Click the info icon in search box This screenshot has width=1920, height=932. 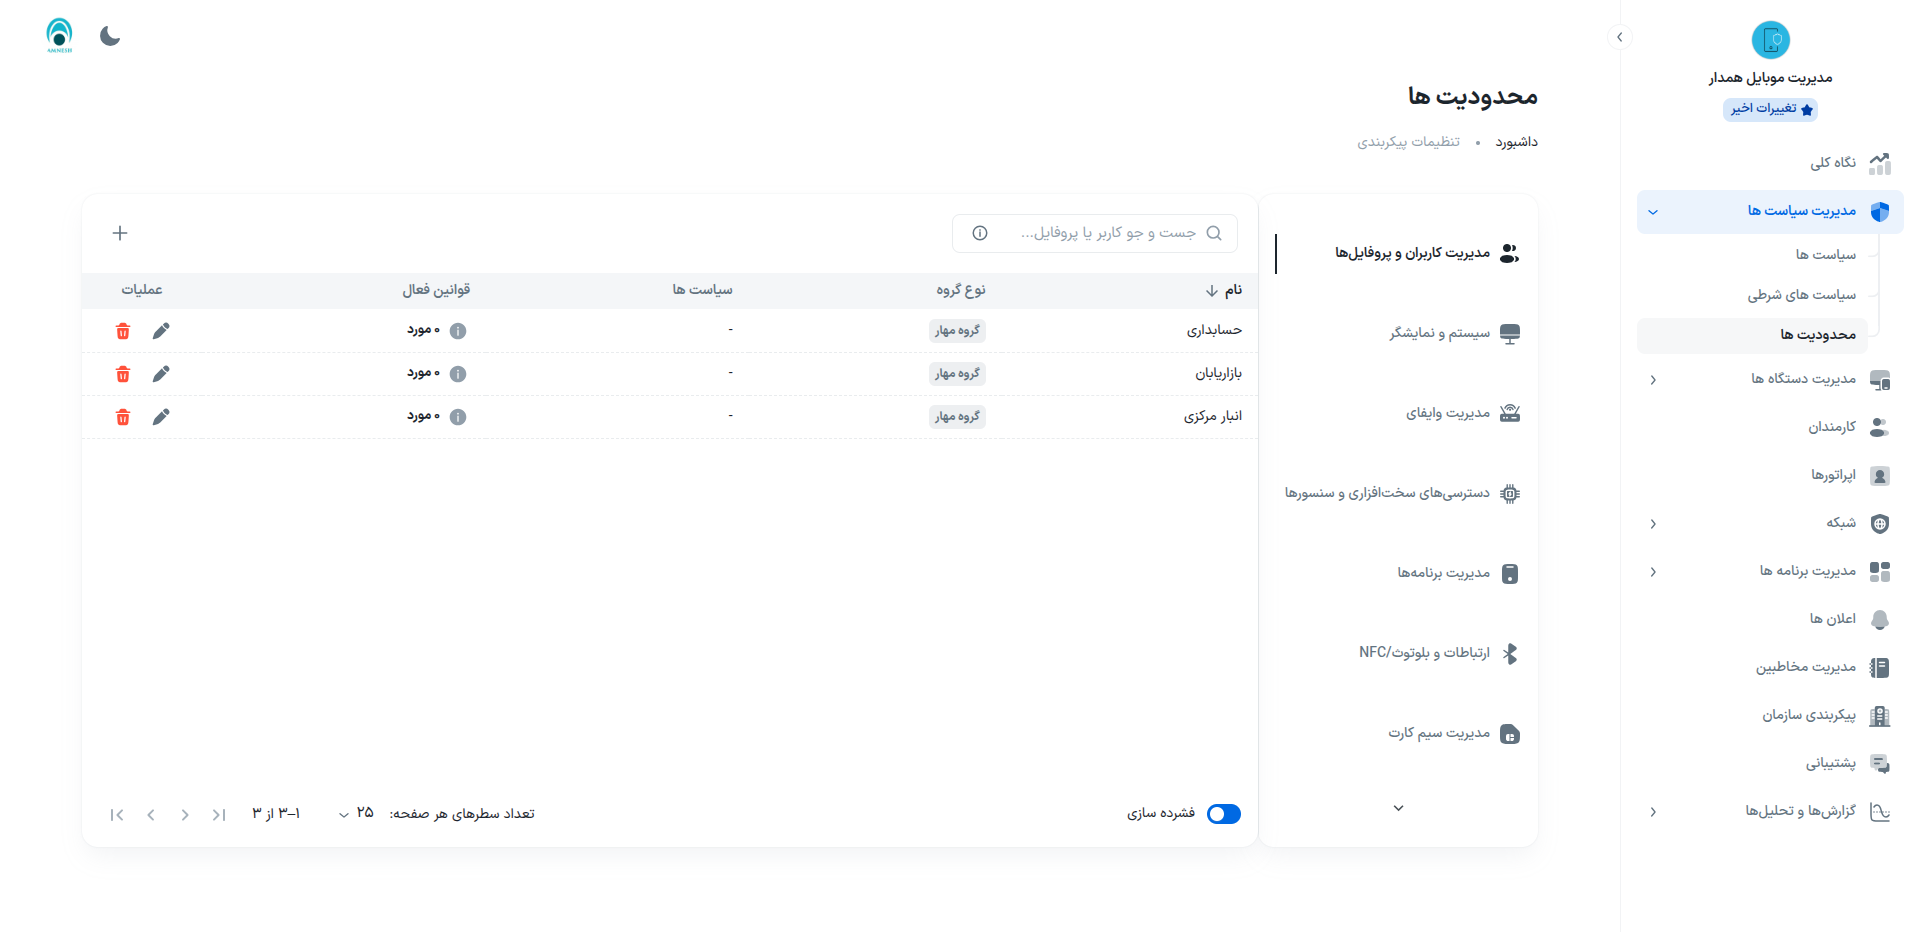(x=980, y=233)
